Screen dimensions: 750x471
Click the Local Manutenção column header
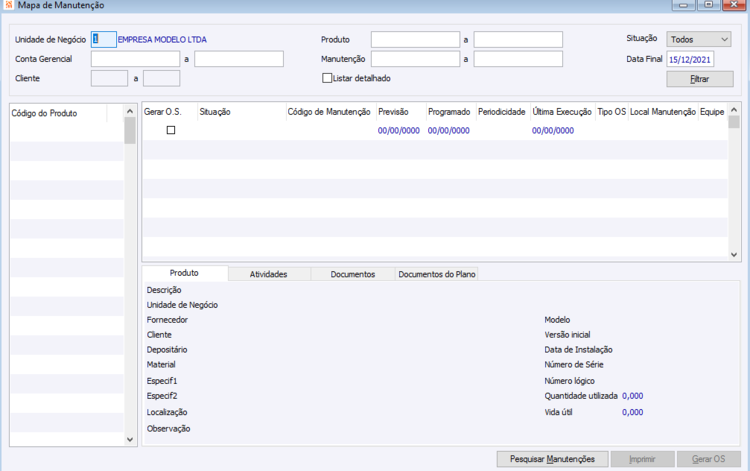(x=663, y=112)
